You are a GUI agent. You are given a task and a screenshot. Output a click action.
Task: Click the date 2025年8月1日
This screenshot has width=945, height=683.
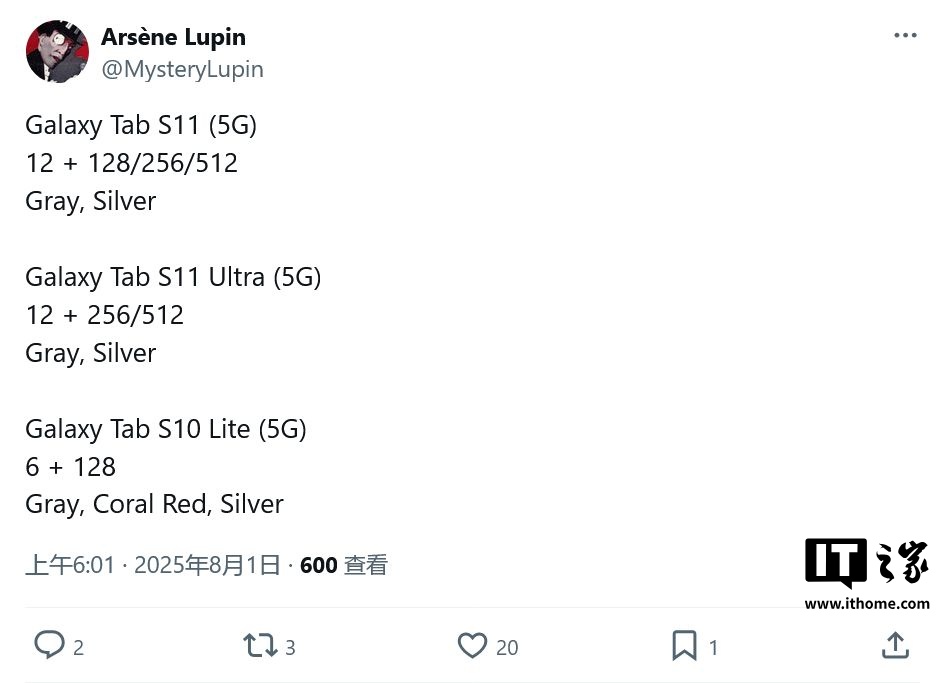207,565
